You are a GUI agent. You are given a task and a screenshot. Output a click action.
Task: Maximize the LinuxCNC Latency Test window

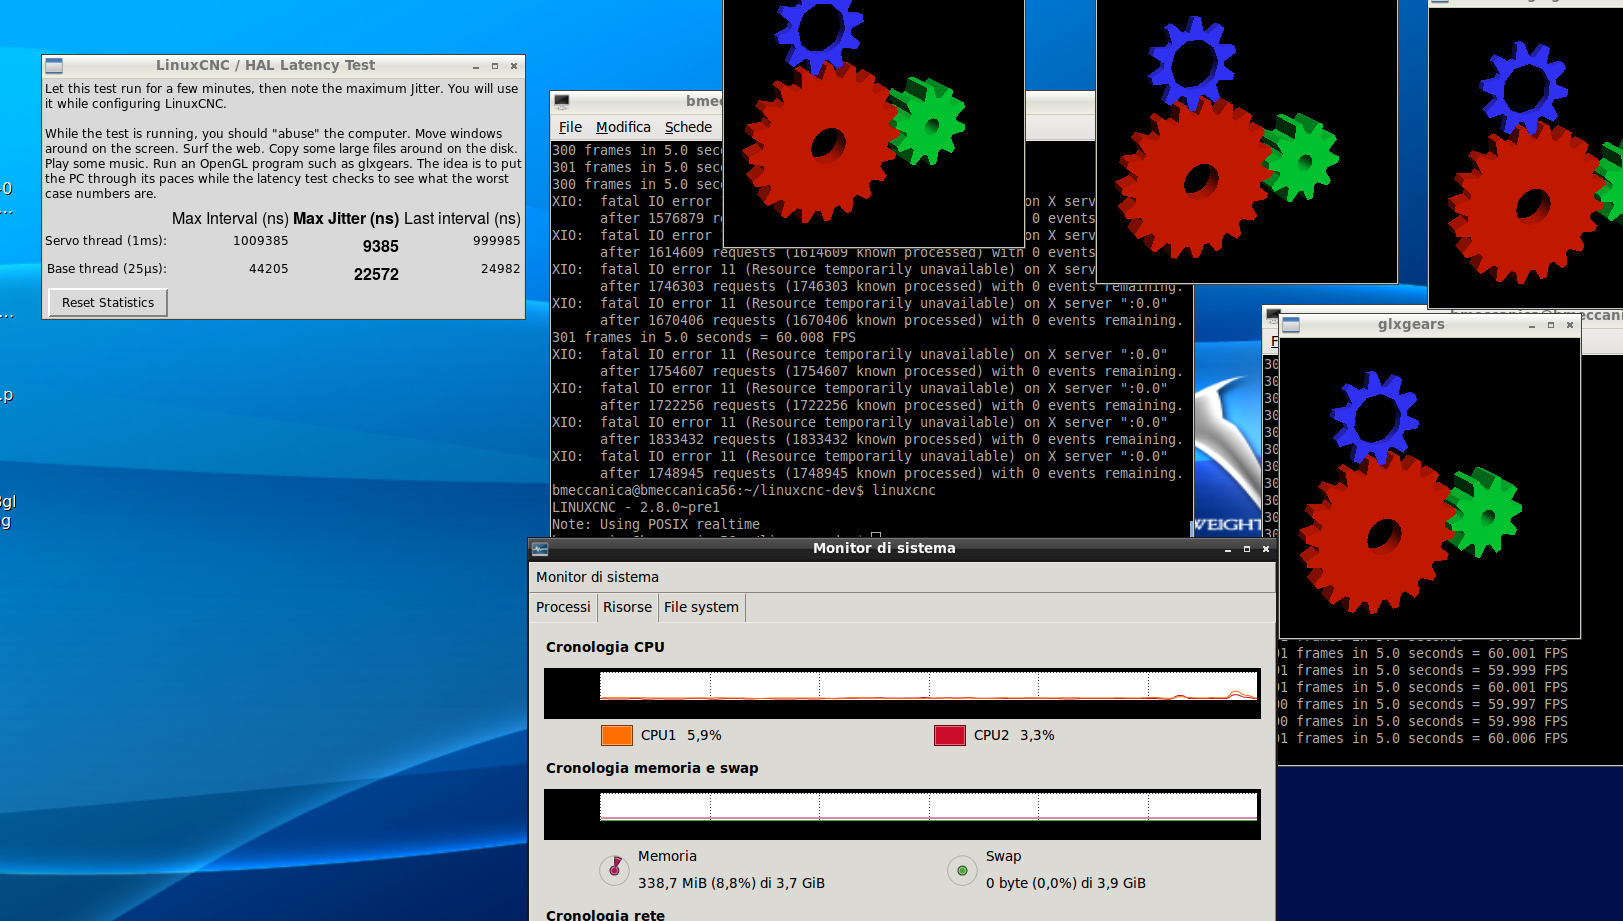[495, 66]
